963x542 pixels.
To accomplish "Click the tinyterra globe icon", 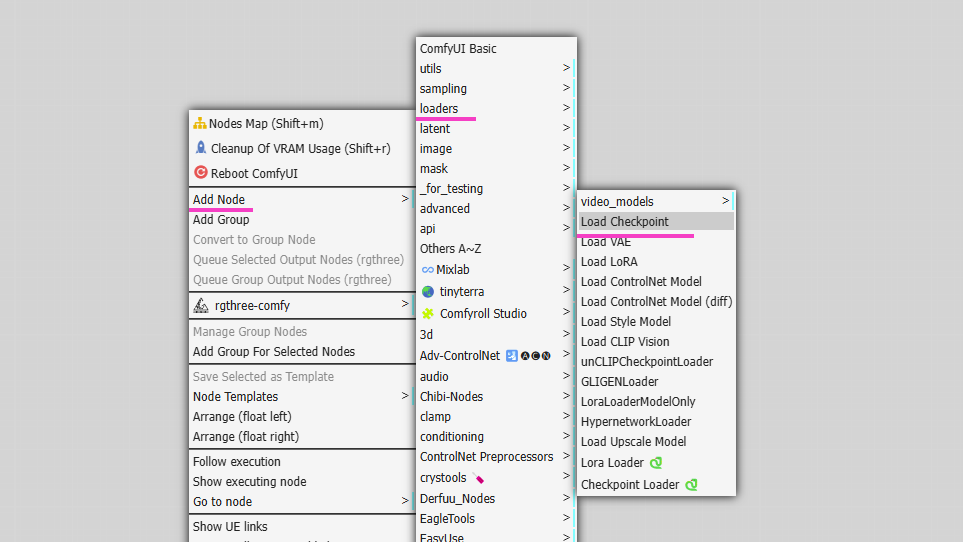I will pyautogui.click(x=428, y=292).
